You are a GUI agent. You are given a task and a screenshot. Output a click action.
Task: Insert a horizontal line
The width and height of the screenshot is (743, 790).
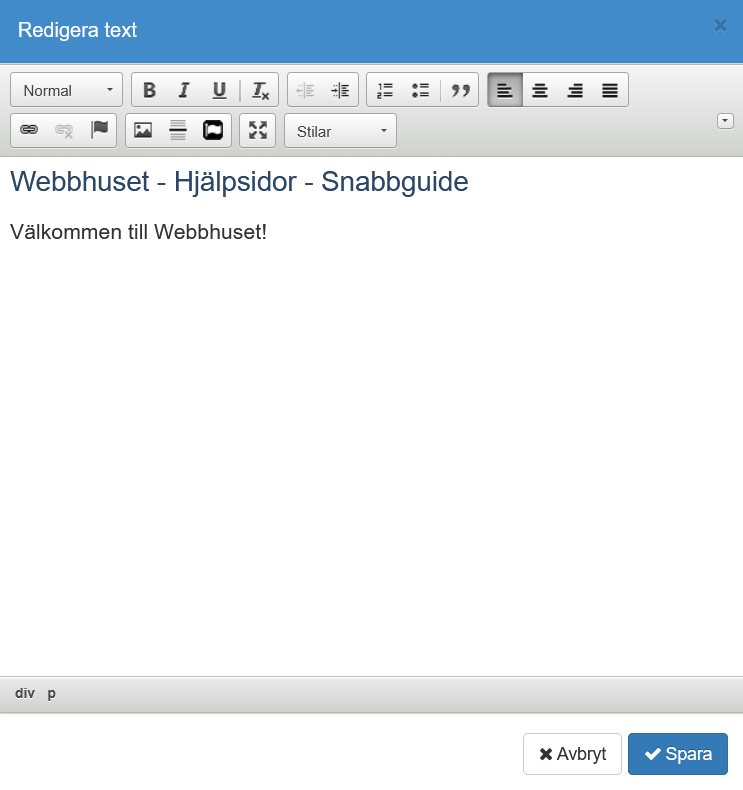[x=178, y=130]
